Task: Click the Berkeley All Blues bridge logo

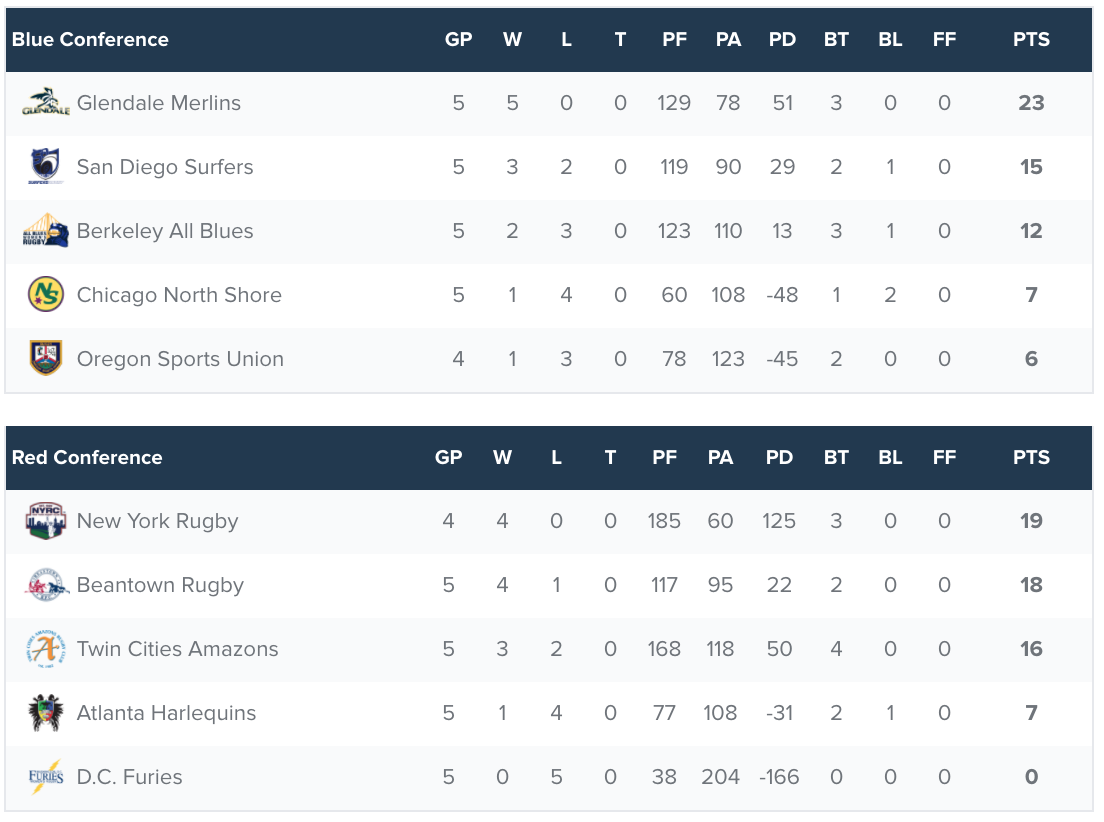Action: [46, 231]
